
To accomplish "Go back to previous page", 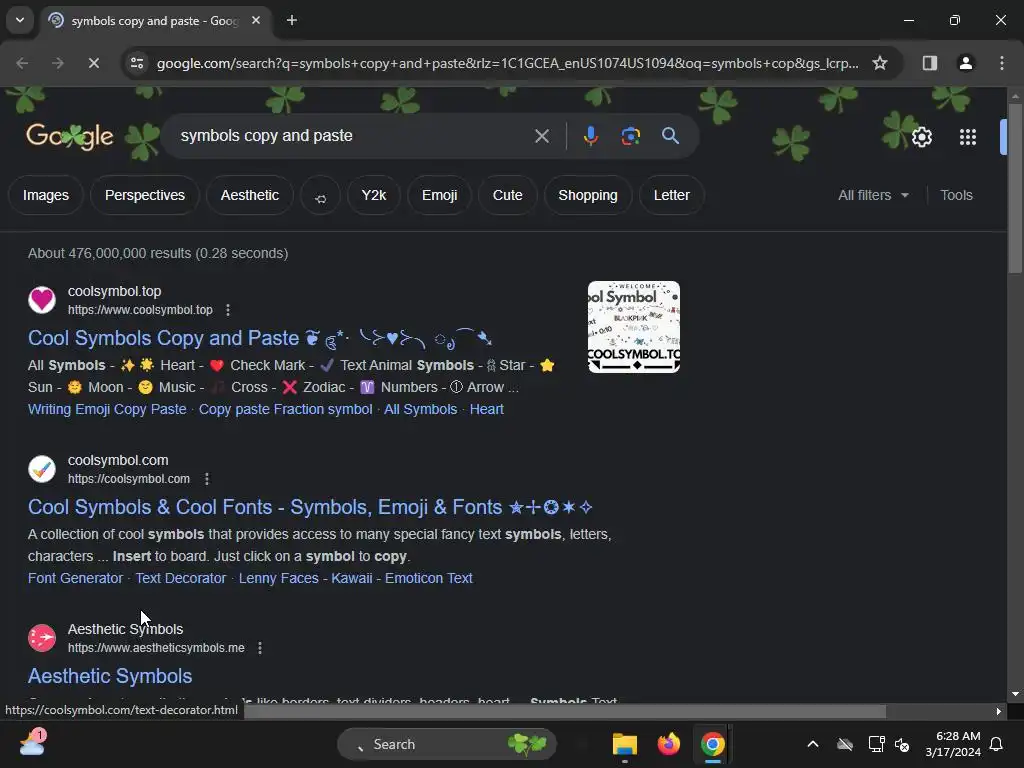I will 22,63.
